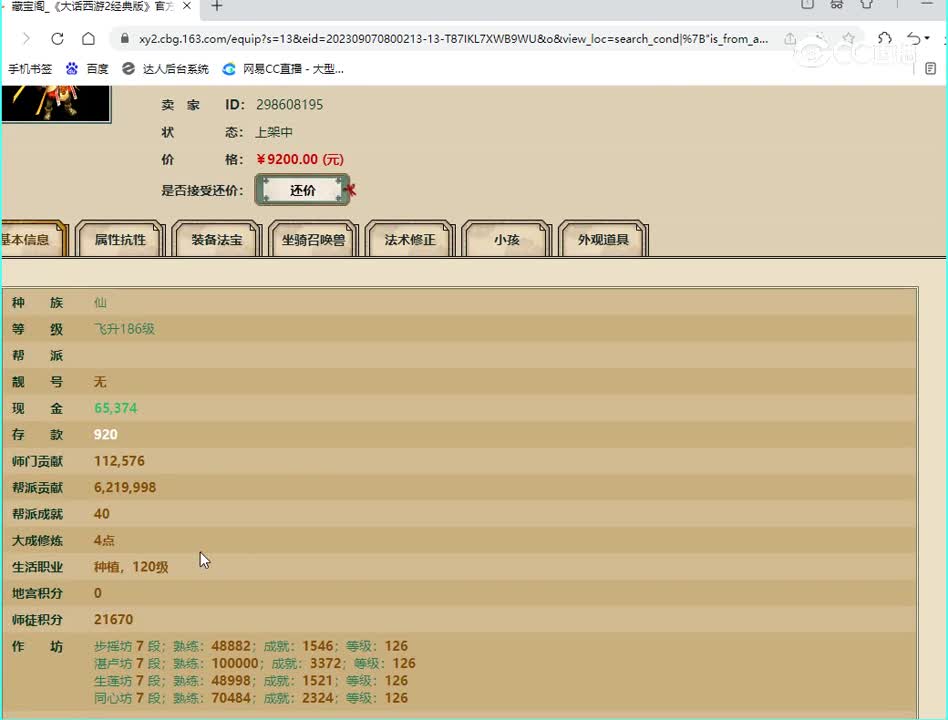Click the browser forward arrow
Image resolution: width=948 pixels, height=720 pixels.
point(26,39)
